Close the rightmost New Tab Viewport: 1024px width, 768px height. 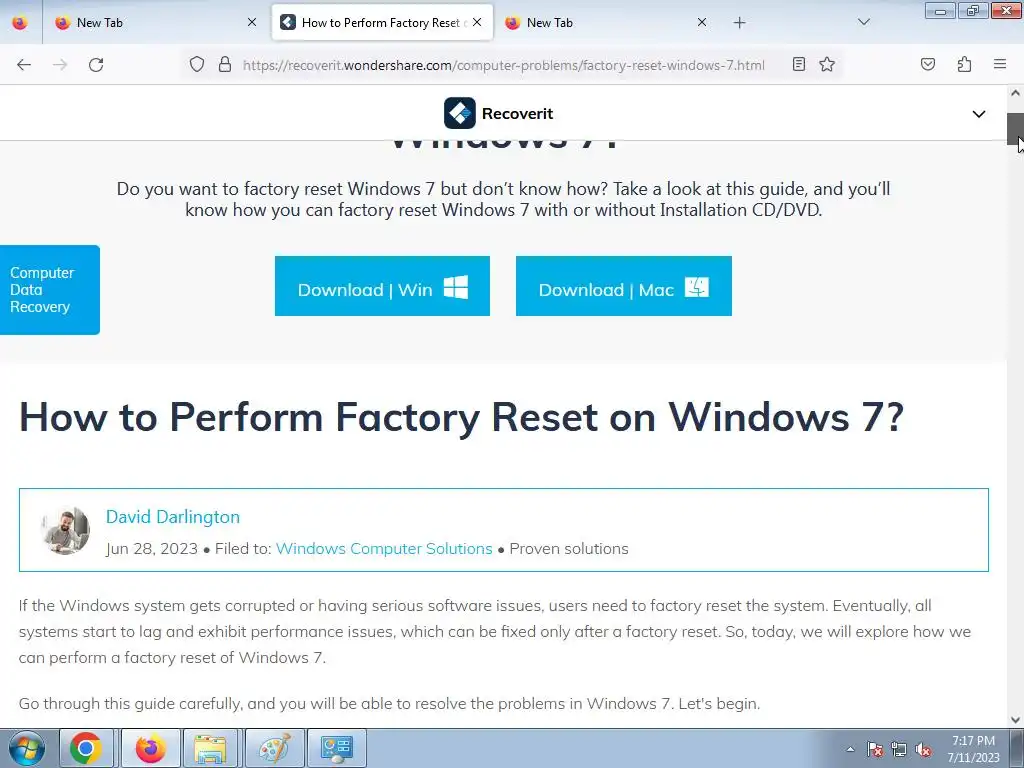(702, 22)
